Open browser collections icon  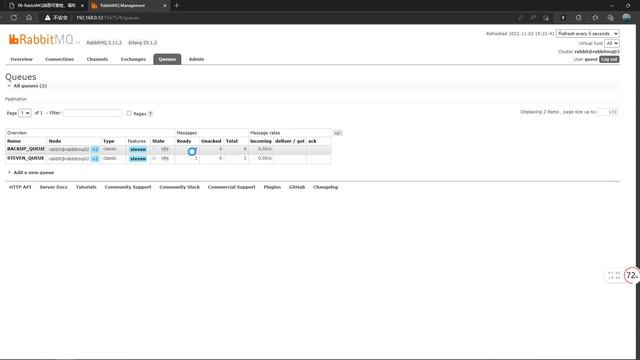611,18
